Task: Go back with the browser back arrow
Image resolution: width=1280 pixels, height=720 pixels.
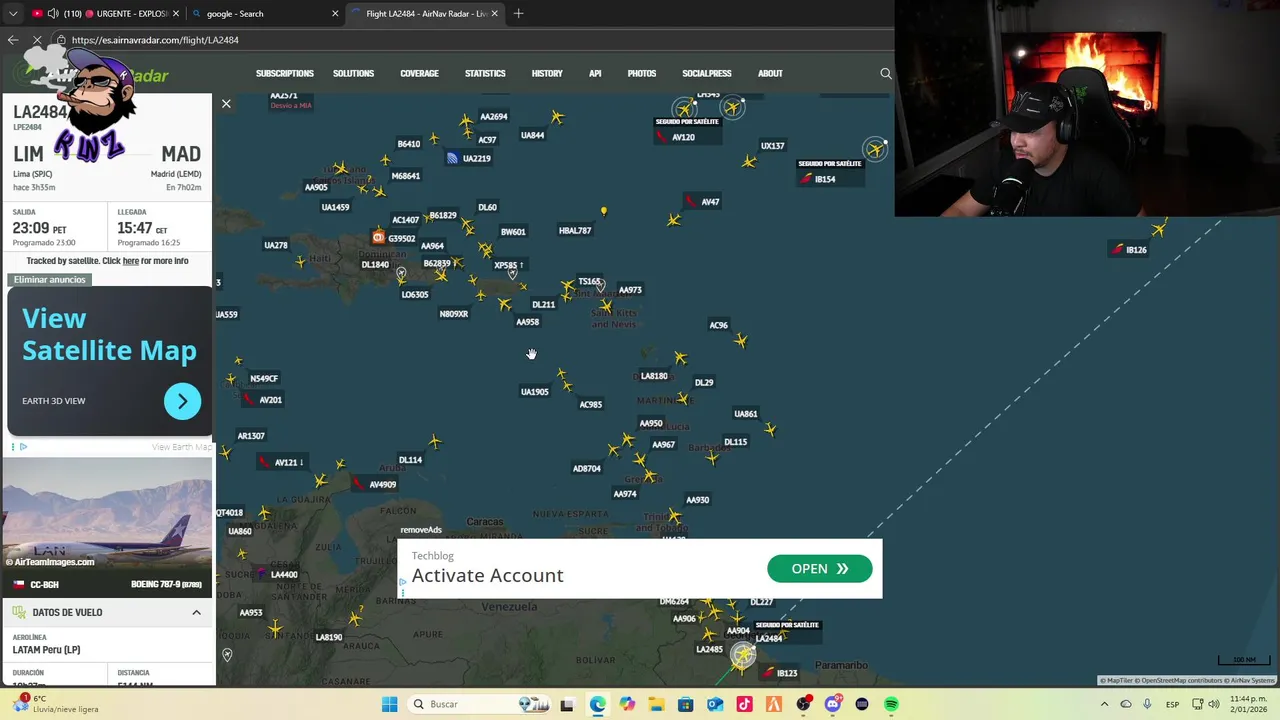Action: pyautogui.click(x=13, y=40)
